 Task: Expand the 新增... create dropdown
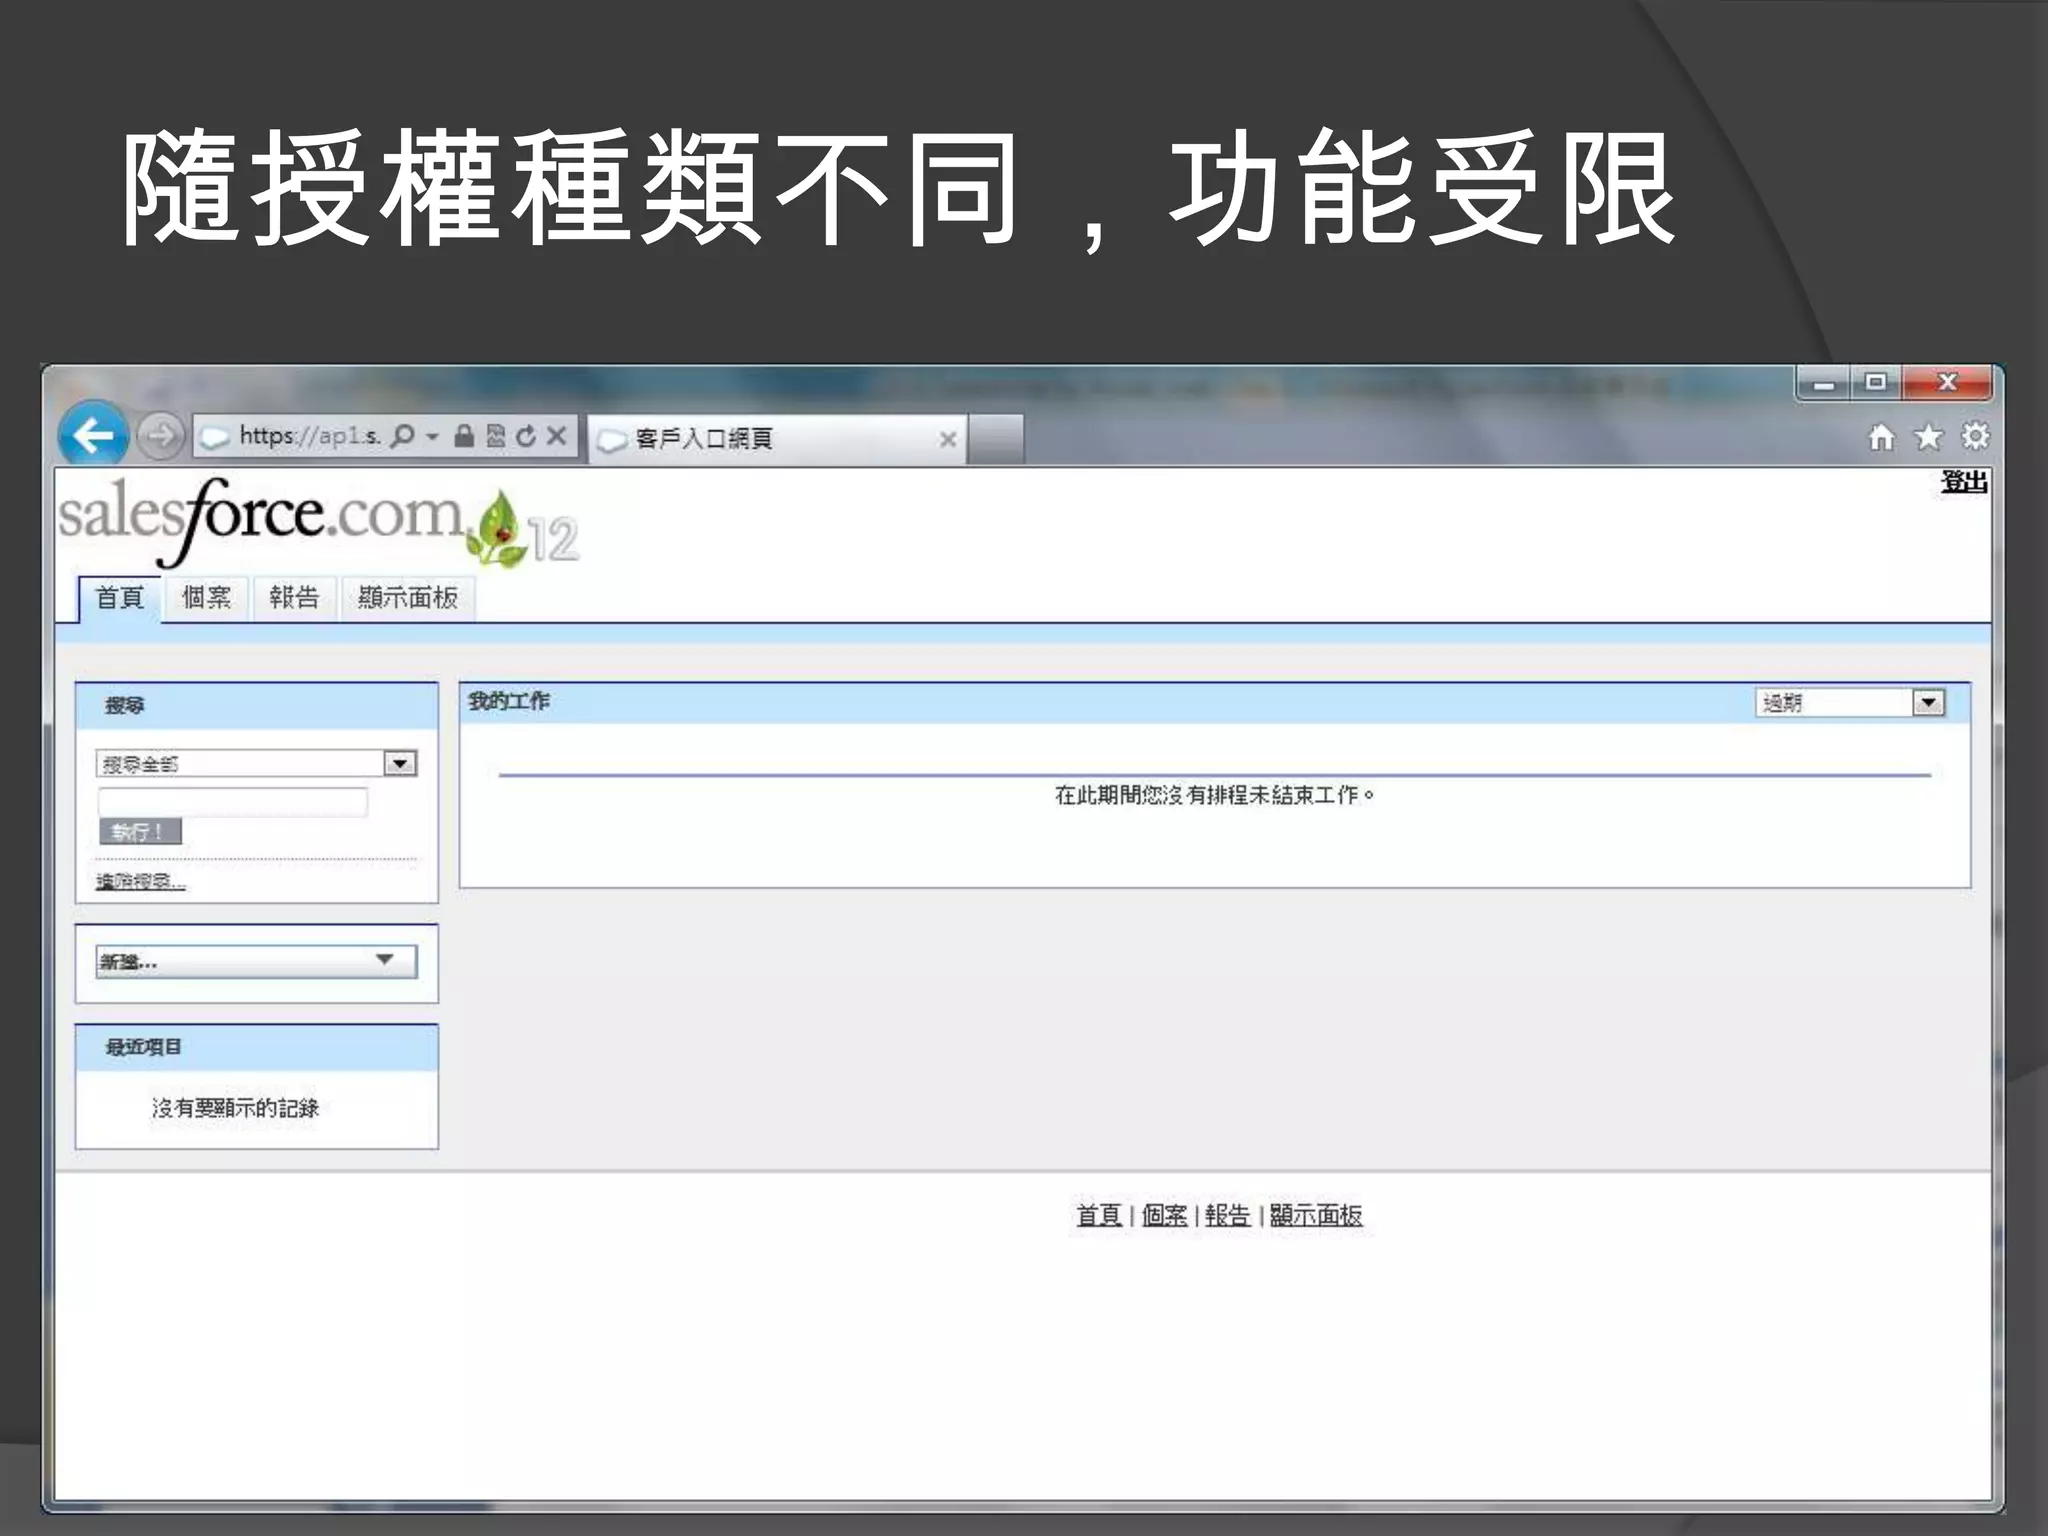(x=257, y=962)
